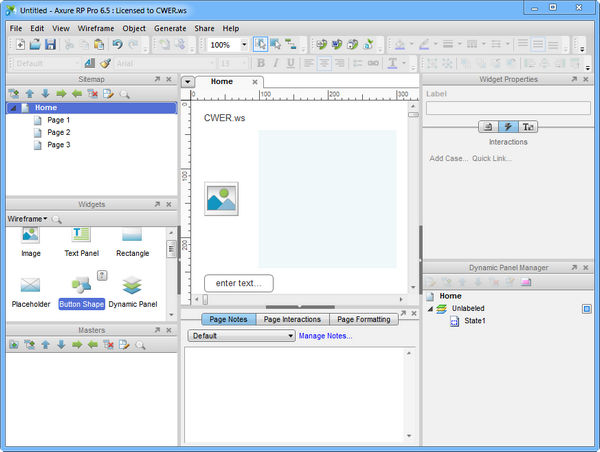Toggle visibility of Unlabeled dynamic panel
The image size is (600, 452).
click(587, 309)
